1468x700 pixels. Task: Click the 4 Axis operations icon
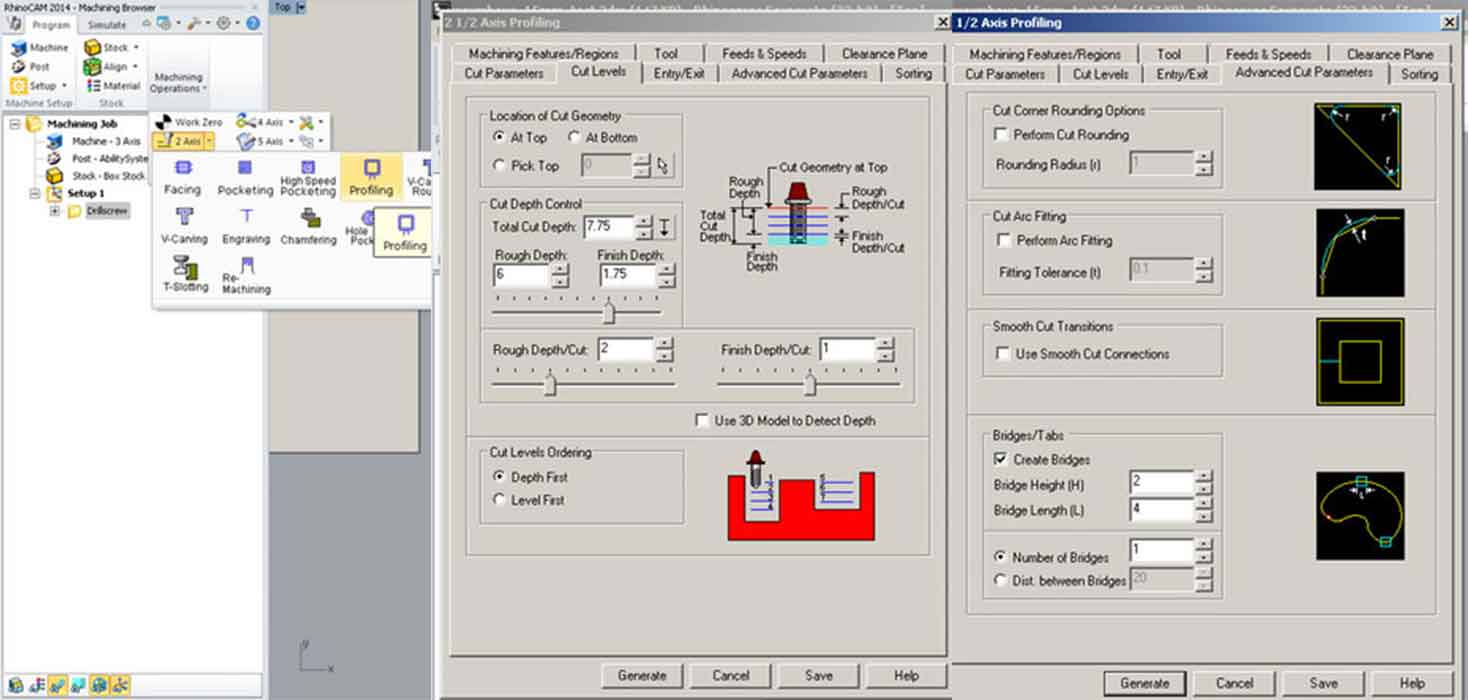[245, 121]
